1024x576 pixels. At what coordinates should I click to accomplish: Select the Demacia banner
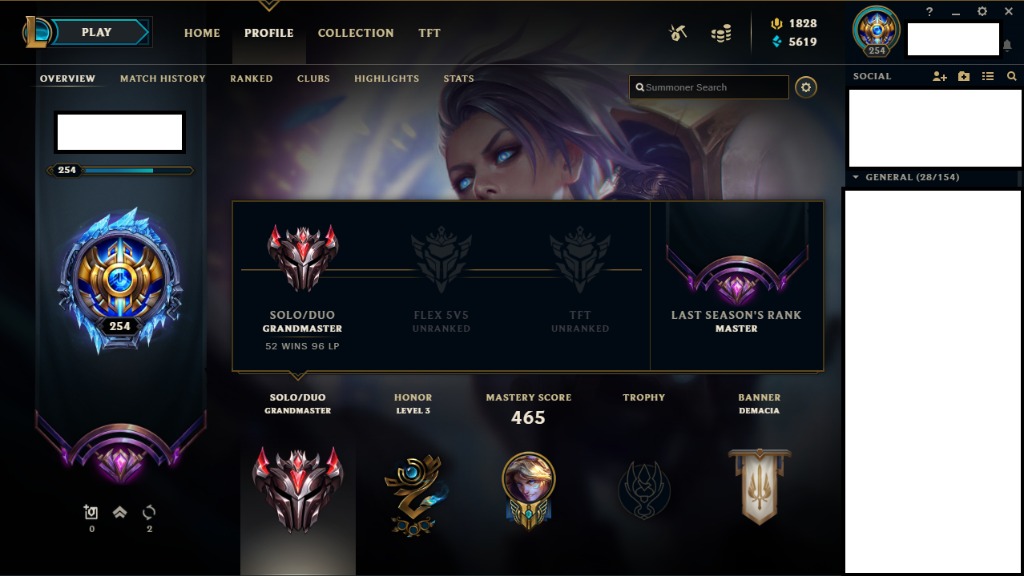click(x=759, y=487)
